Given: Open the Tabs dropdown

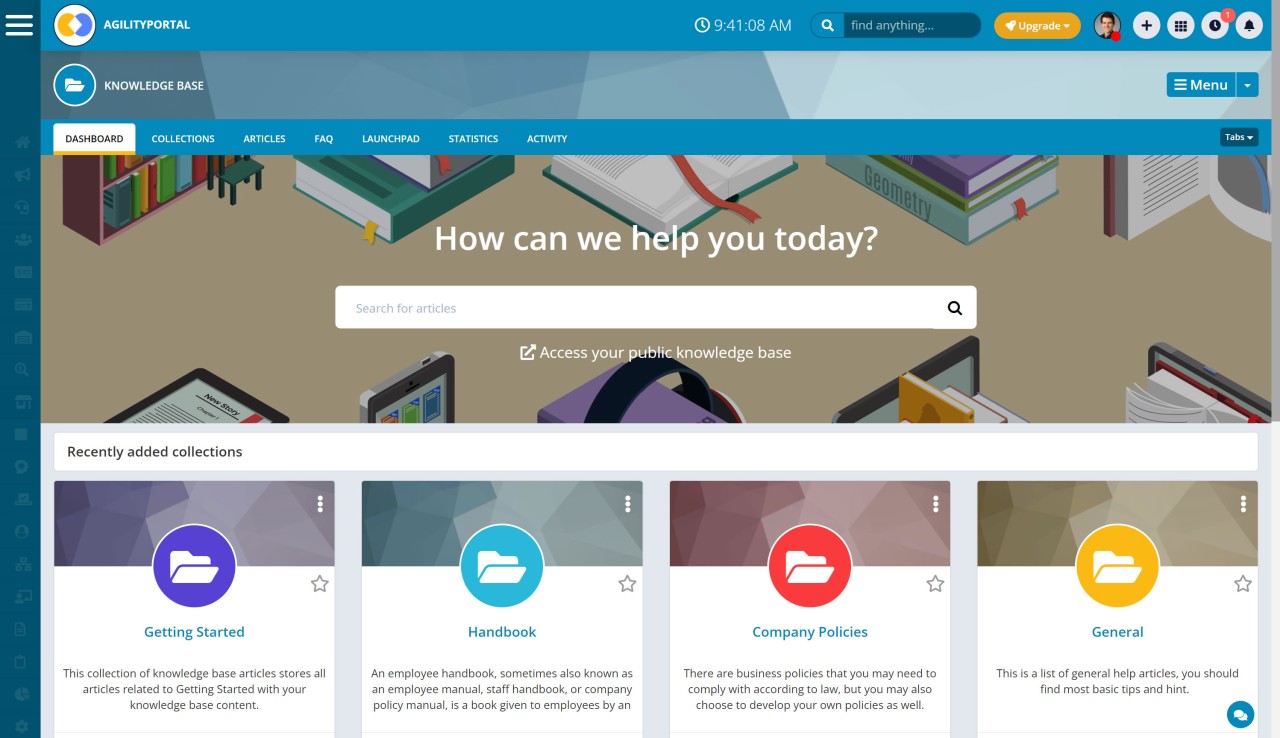Looking at the screenshot, I should [x=1239, y=137].
